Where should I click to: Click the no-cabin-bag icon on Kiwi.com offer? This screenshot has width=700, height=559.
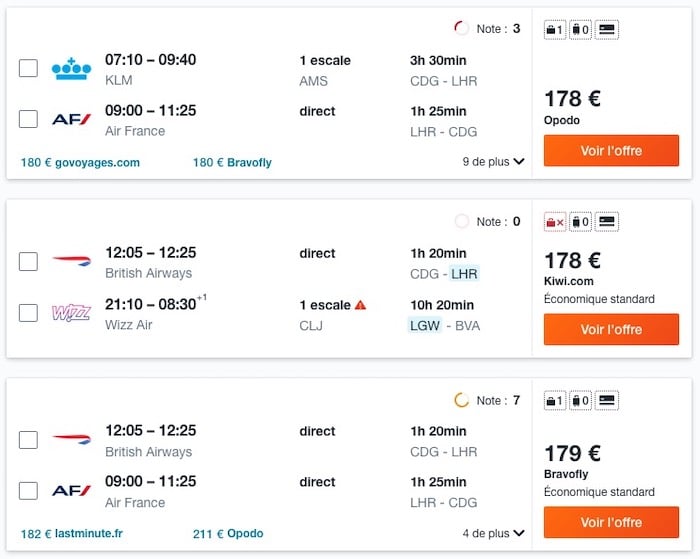554,222
